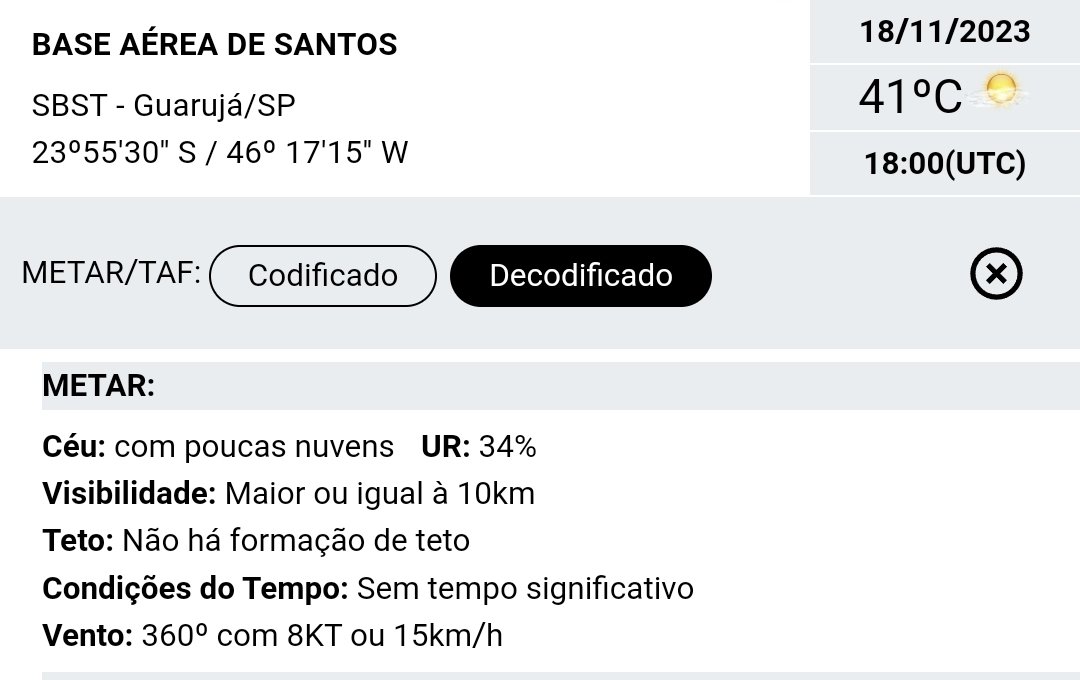Click the partly sunny weather icon

tap(999, 92)
